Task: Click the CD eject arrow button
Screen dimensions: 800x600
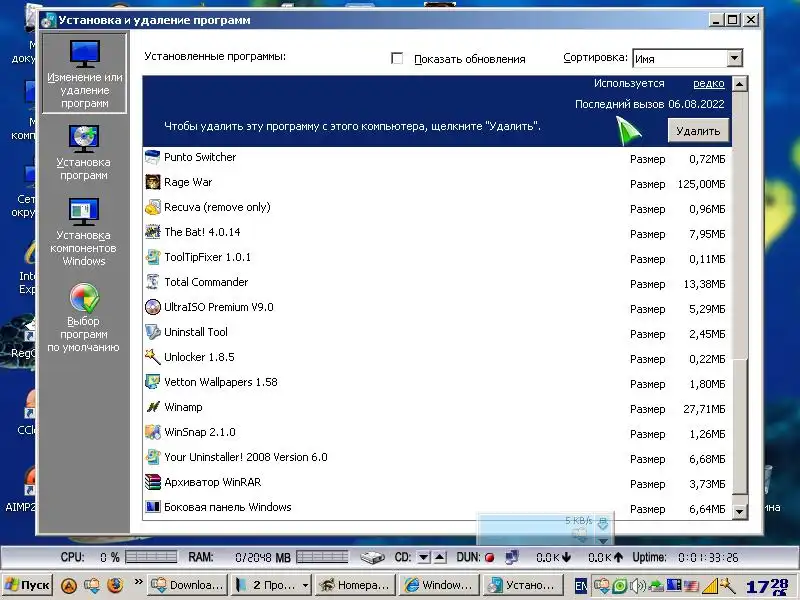Action: click(x=440, y=557)
